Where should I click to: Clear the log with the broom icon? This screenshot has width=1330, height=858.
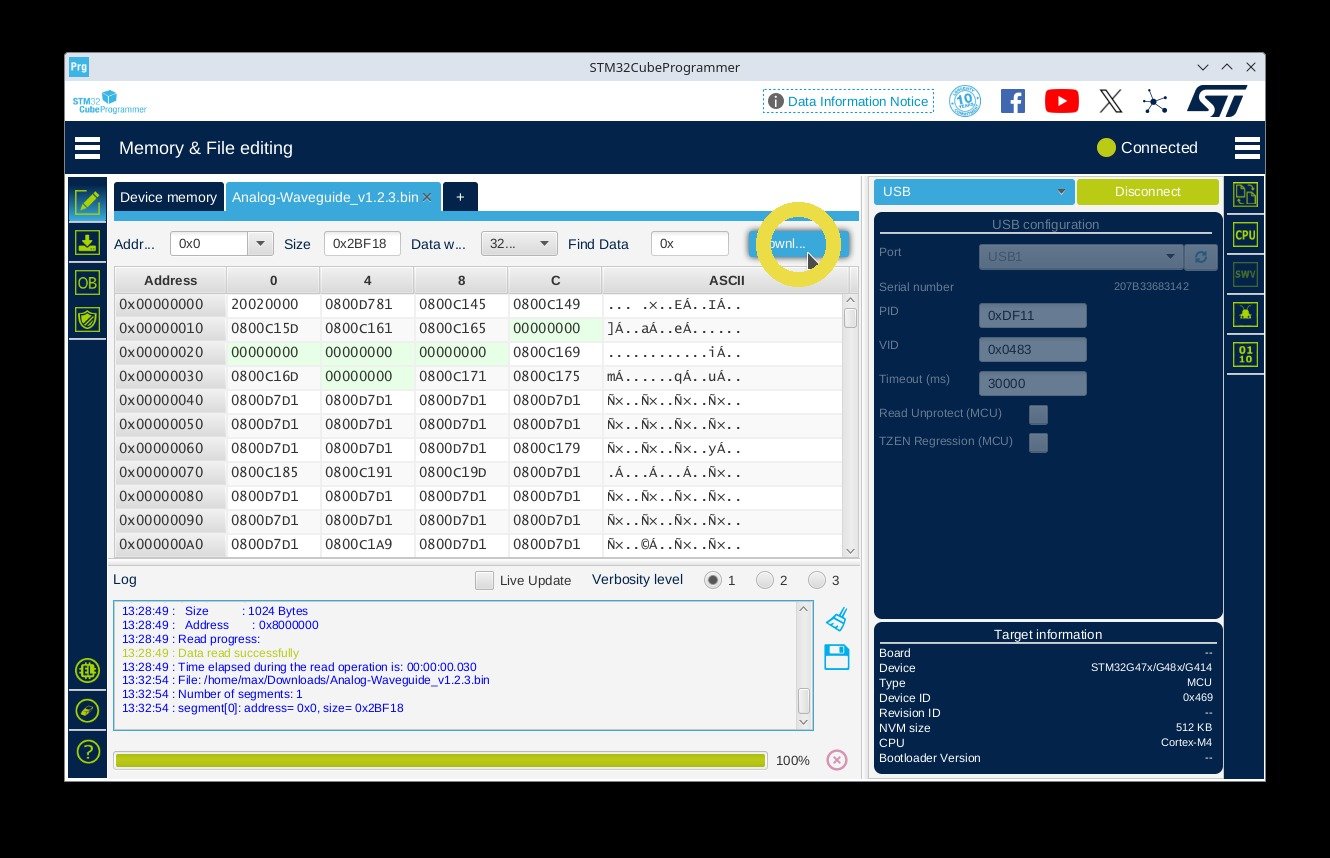point(837,619)
